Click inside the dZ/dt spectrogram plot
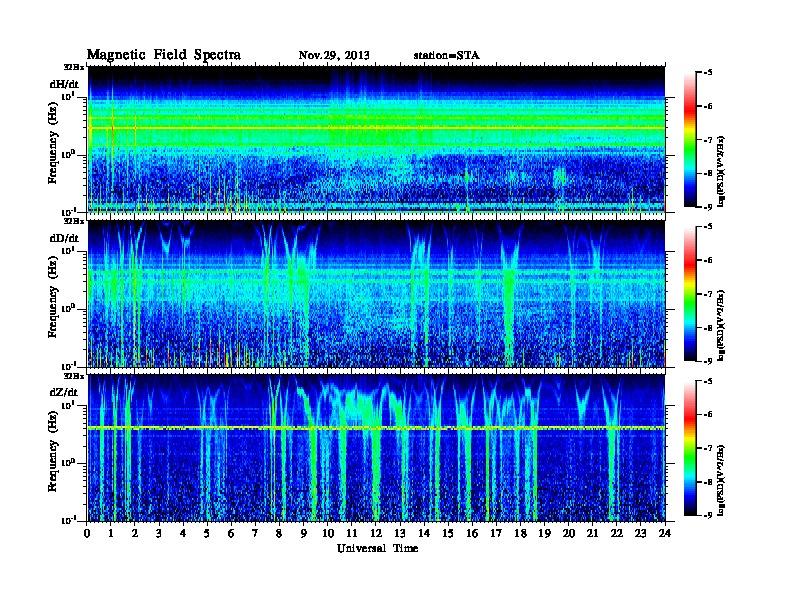Screen dimensions: 792x612 pos(376,448)
